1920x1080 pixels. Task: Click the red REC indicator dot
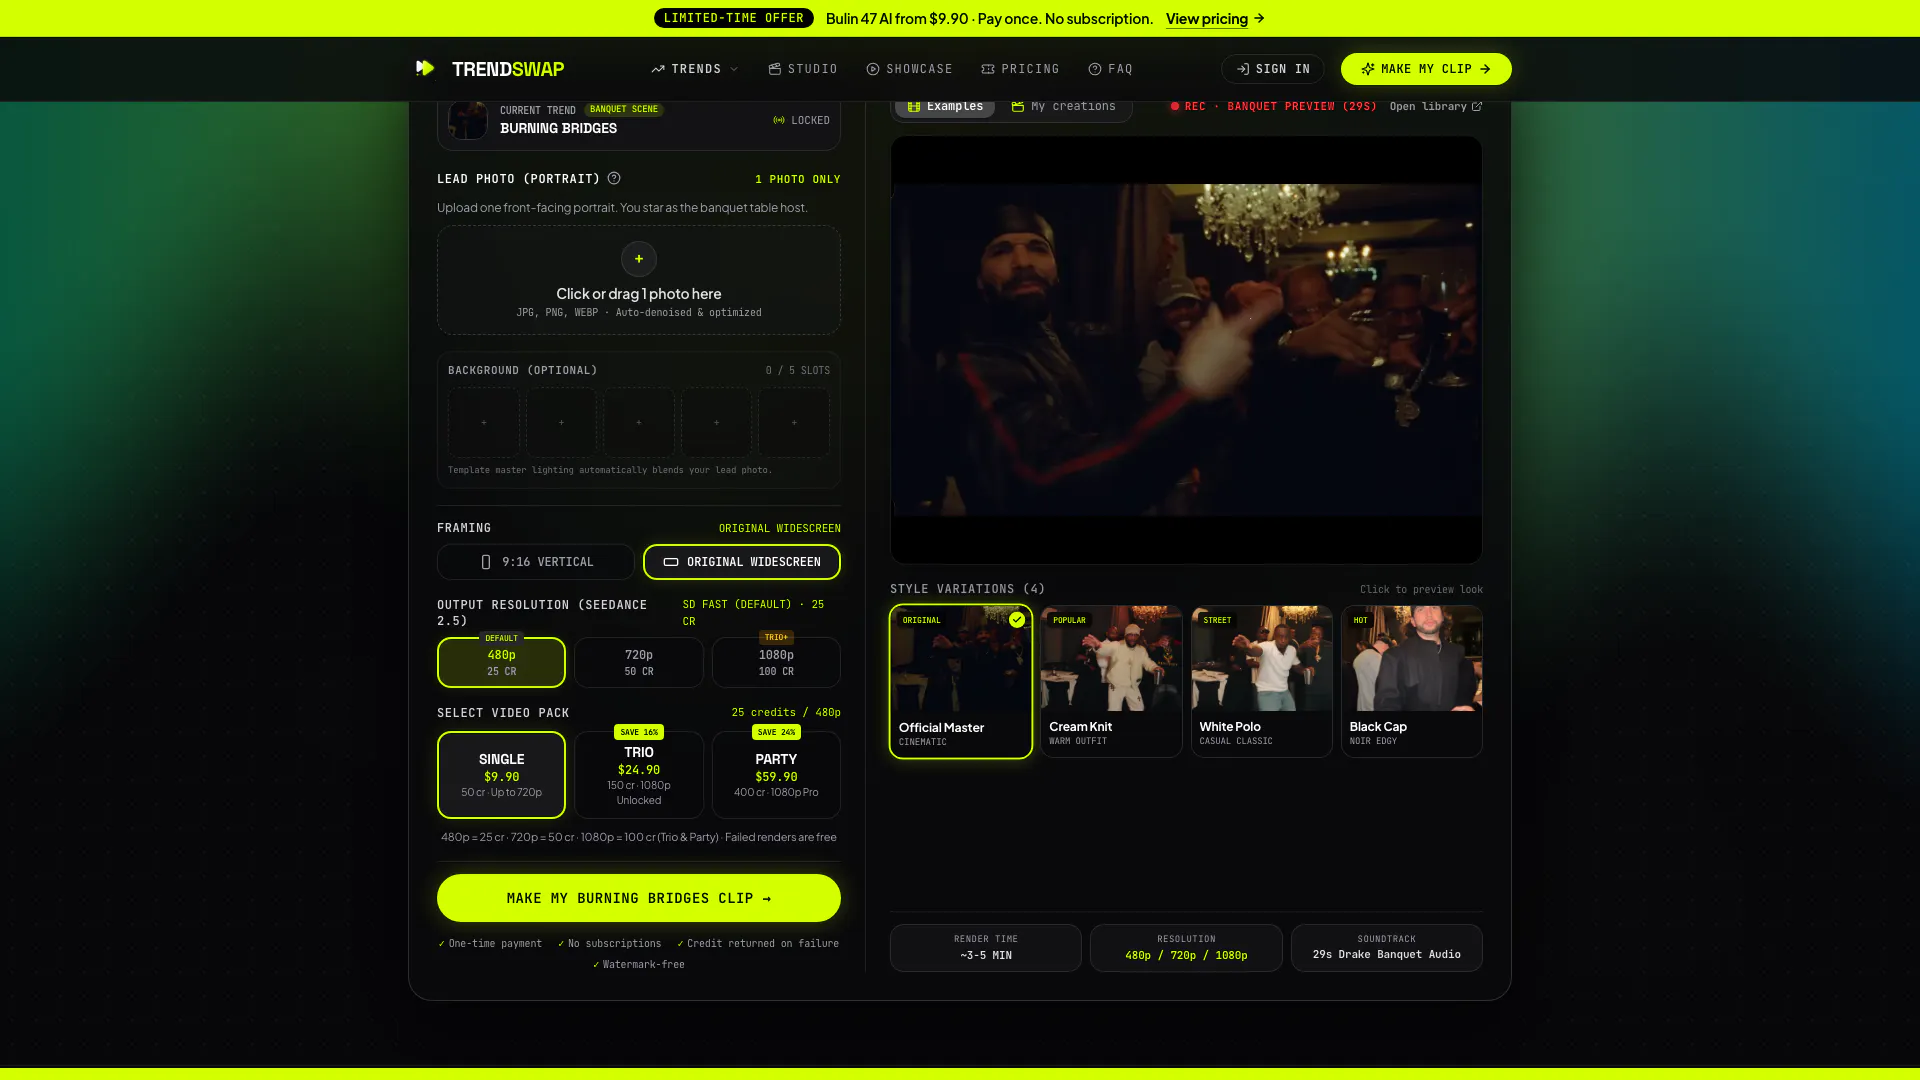pos(1175,106)
